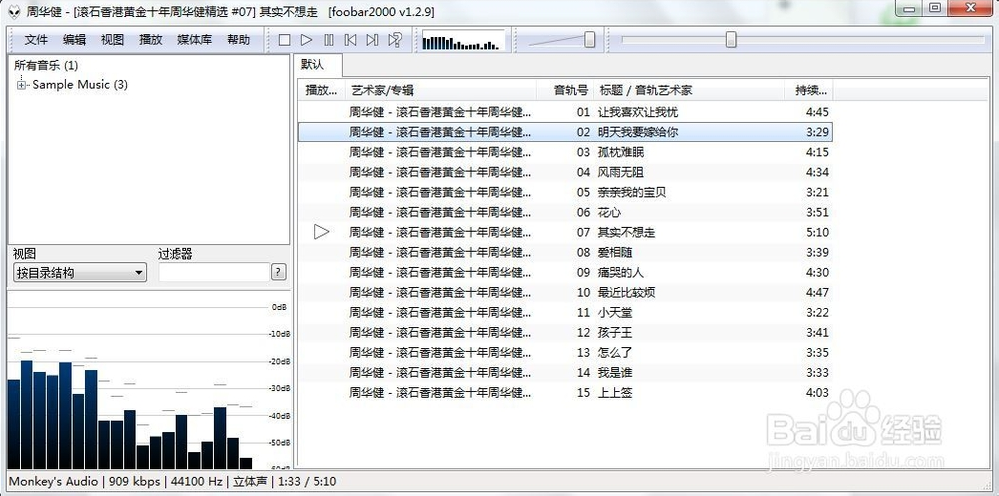Select track 12 孩子王
The image size is (999, 496).
point(566,332)
